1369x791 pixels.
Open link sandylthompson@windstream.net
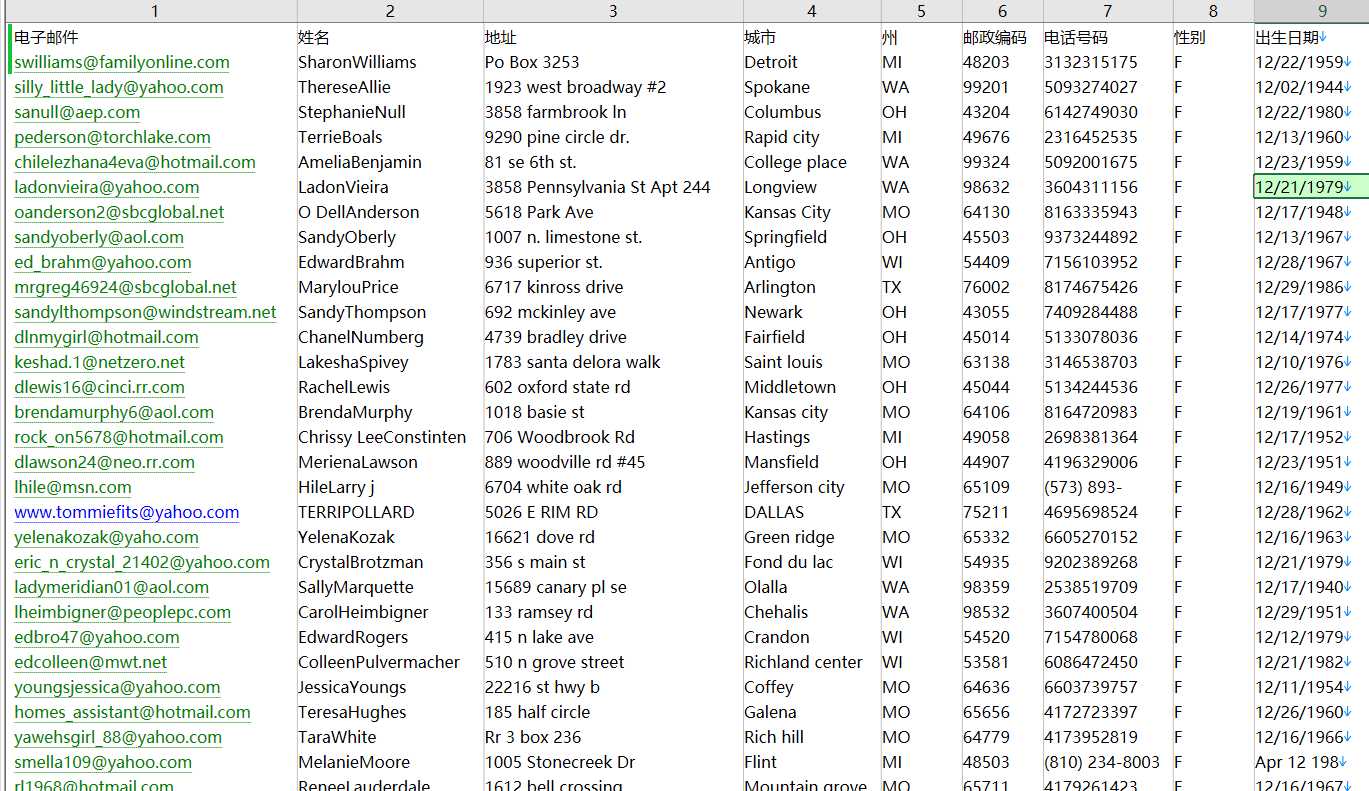click(145, 312)
